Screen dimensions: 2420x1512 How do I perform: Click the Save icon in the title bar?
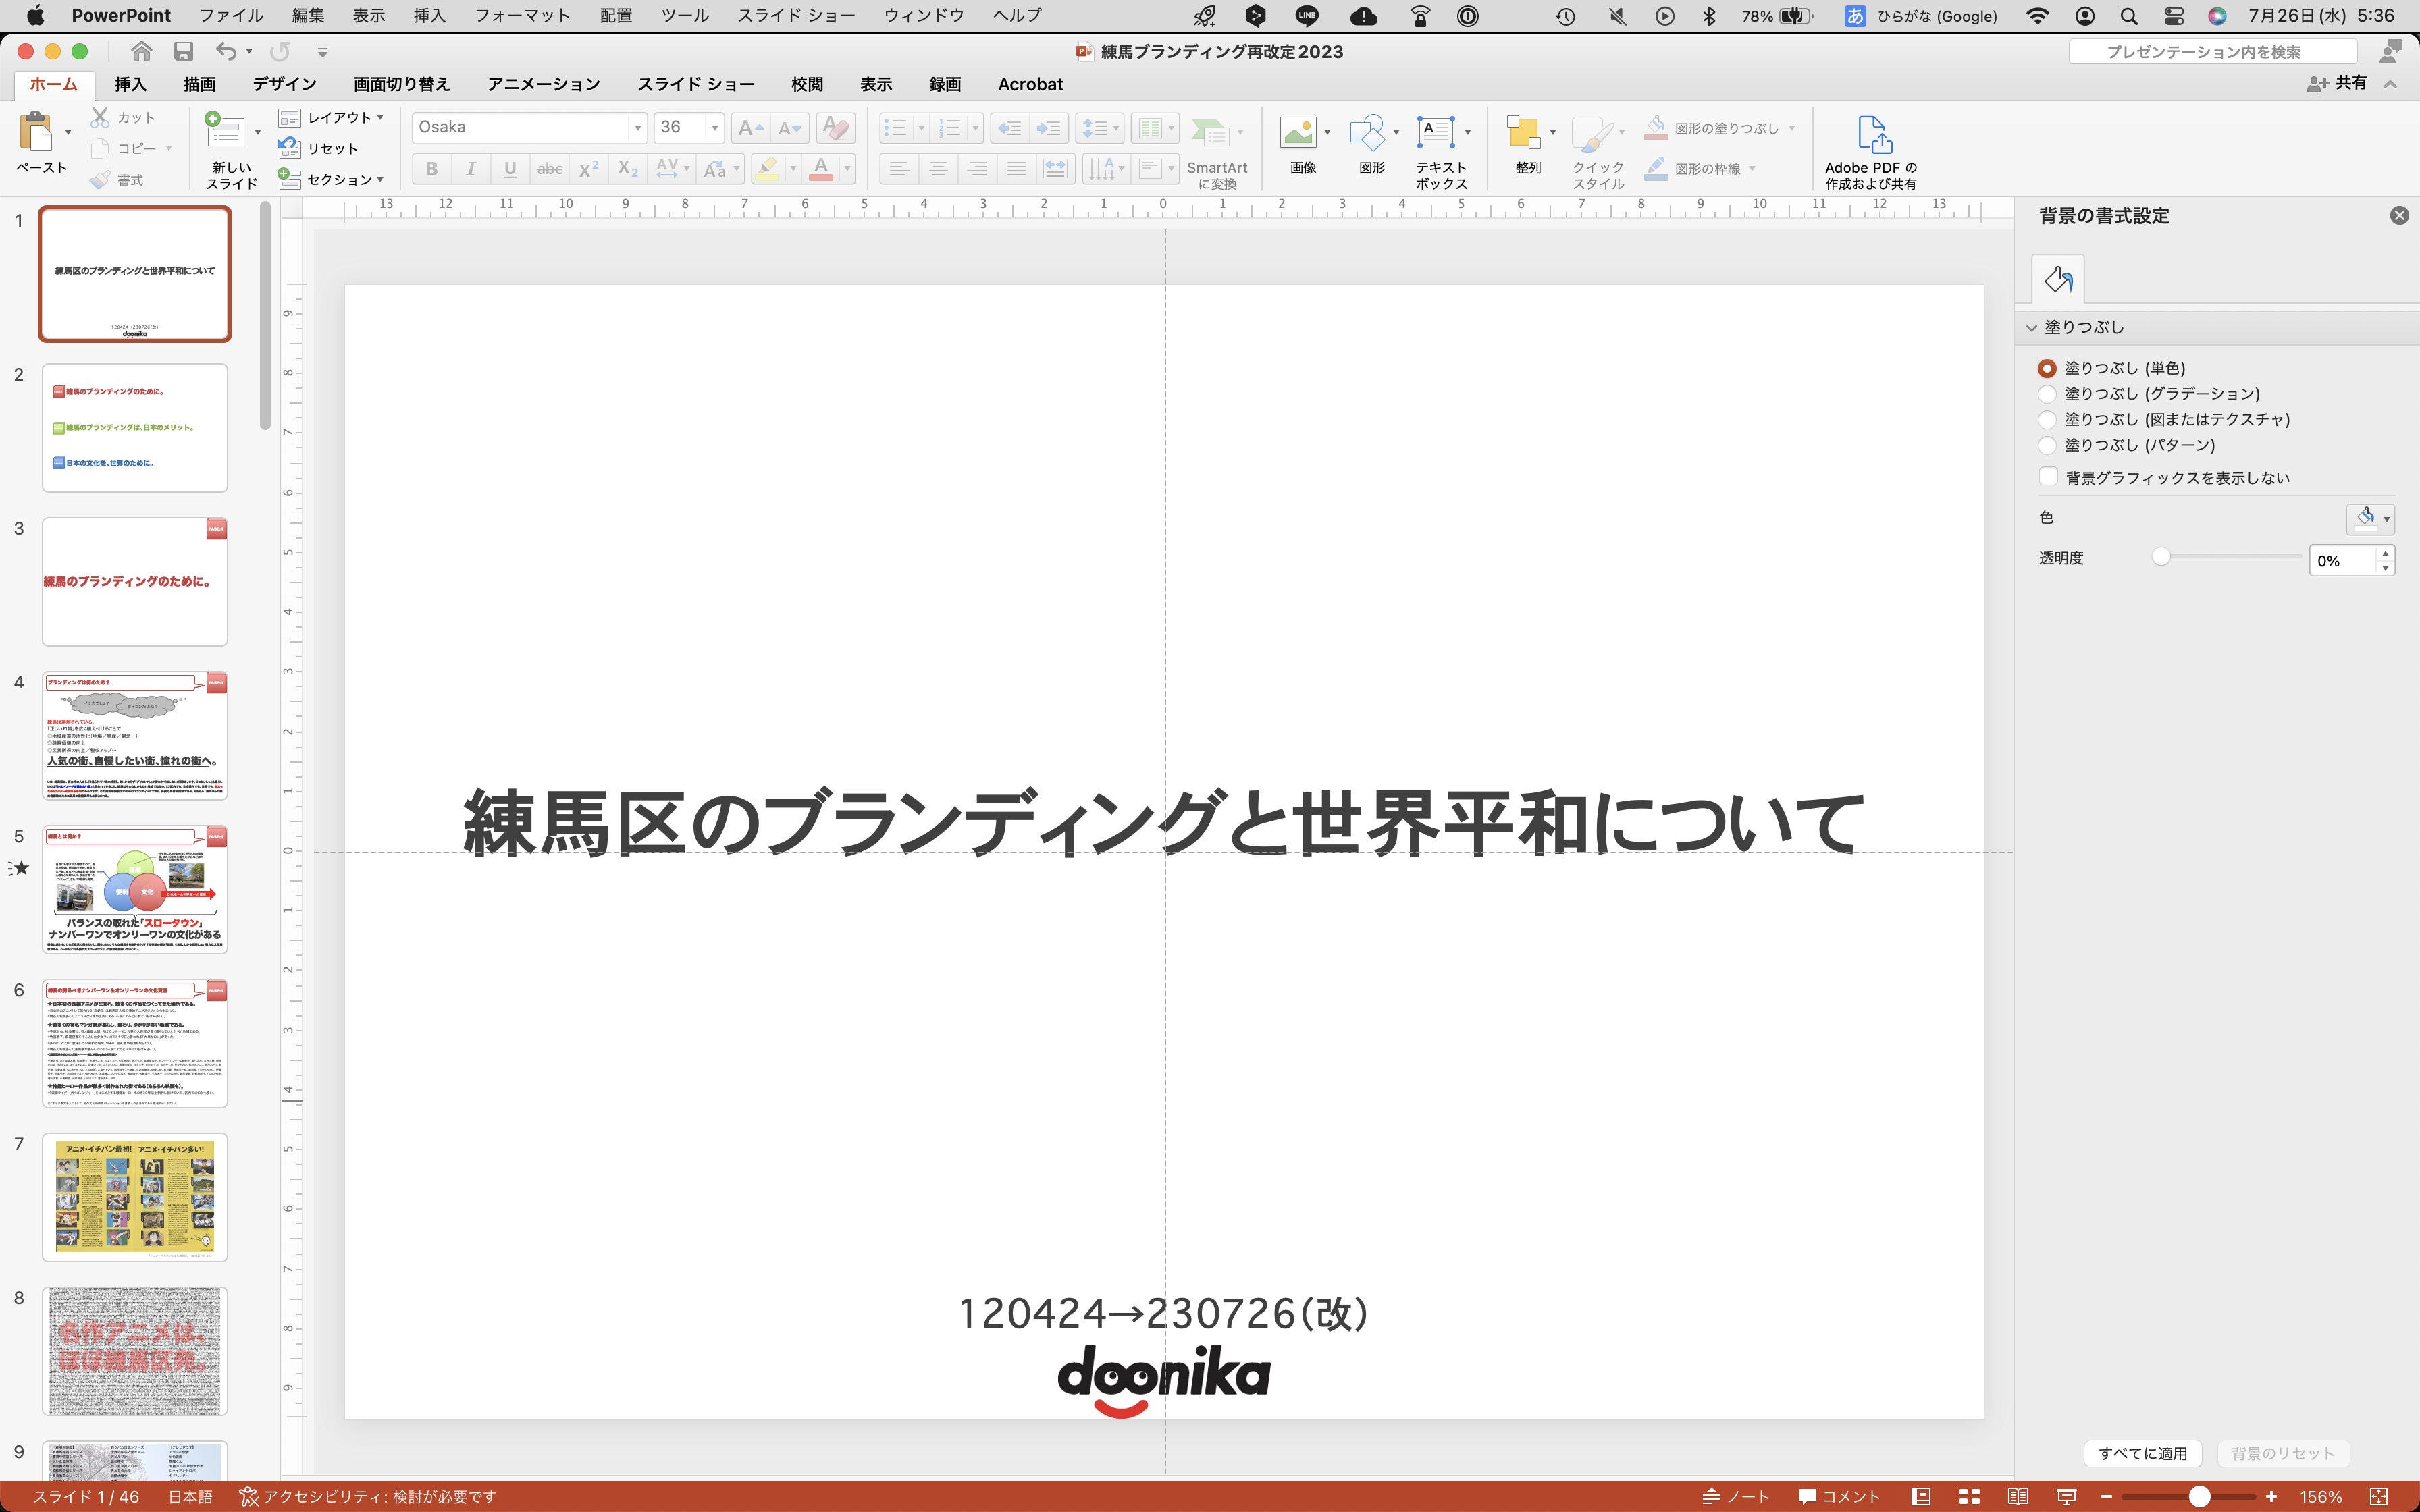click(x=183, y=52)
